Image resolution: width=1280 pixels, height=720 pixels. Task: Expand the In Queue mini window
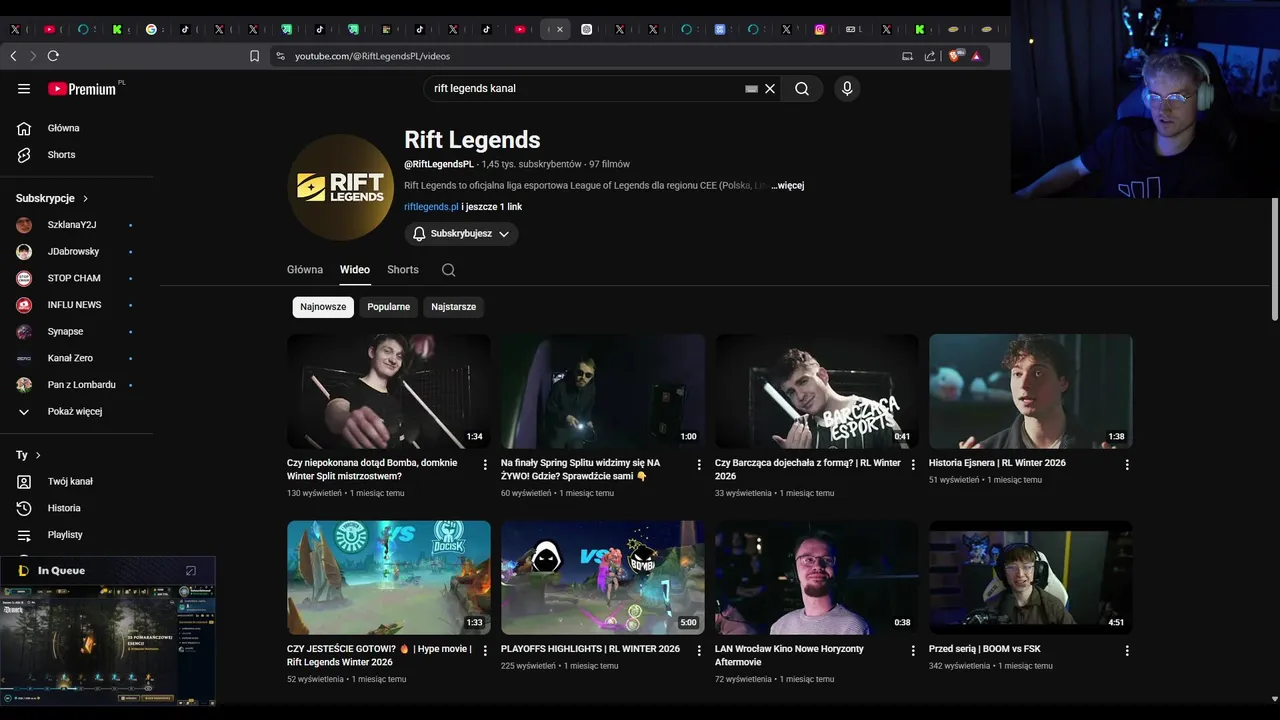(191, 571)
